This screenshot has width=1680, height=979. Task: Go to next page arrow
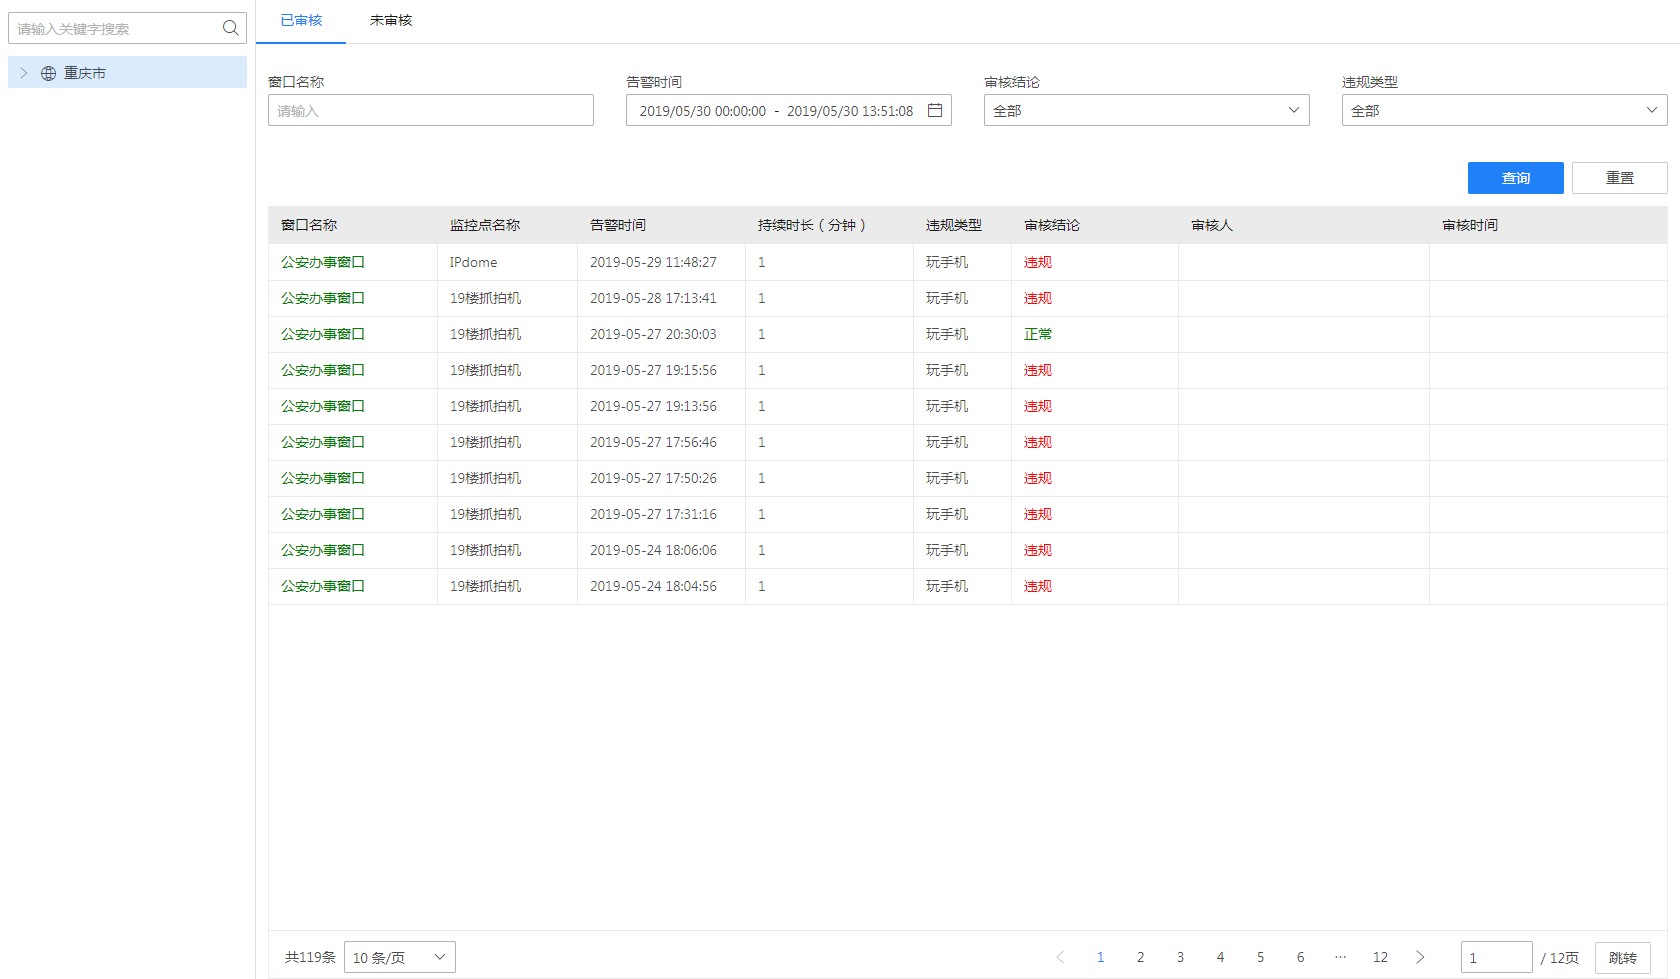click(1420, 957)
